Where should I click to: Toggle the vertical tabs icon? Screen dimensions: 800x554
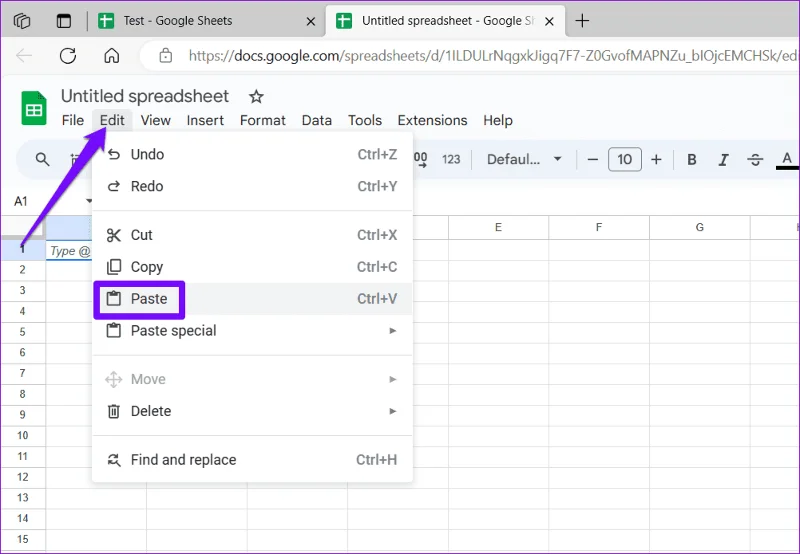[x=64, y=21]
